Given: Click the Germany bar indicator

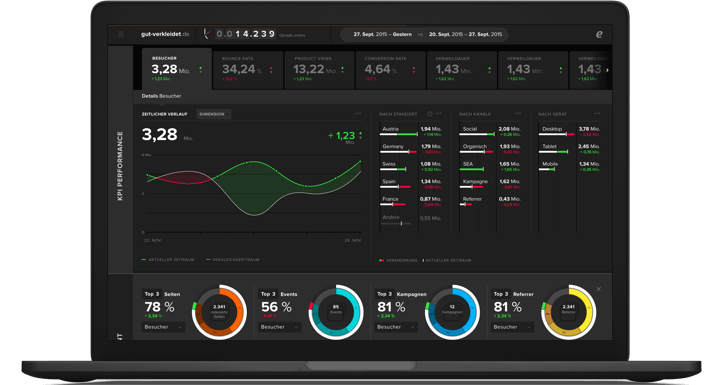Looking at the screenshot, I should pyautogui.click(x=398, y=152).
